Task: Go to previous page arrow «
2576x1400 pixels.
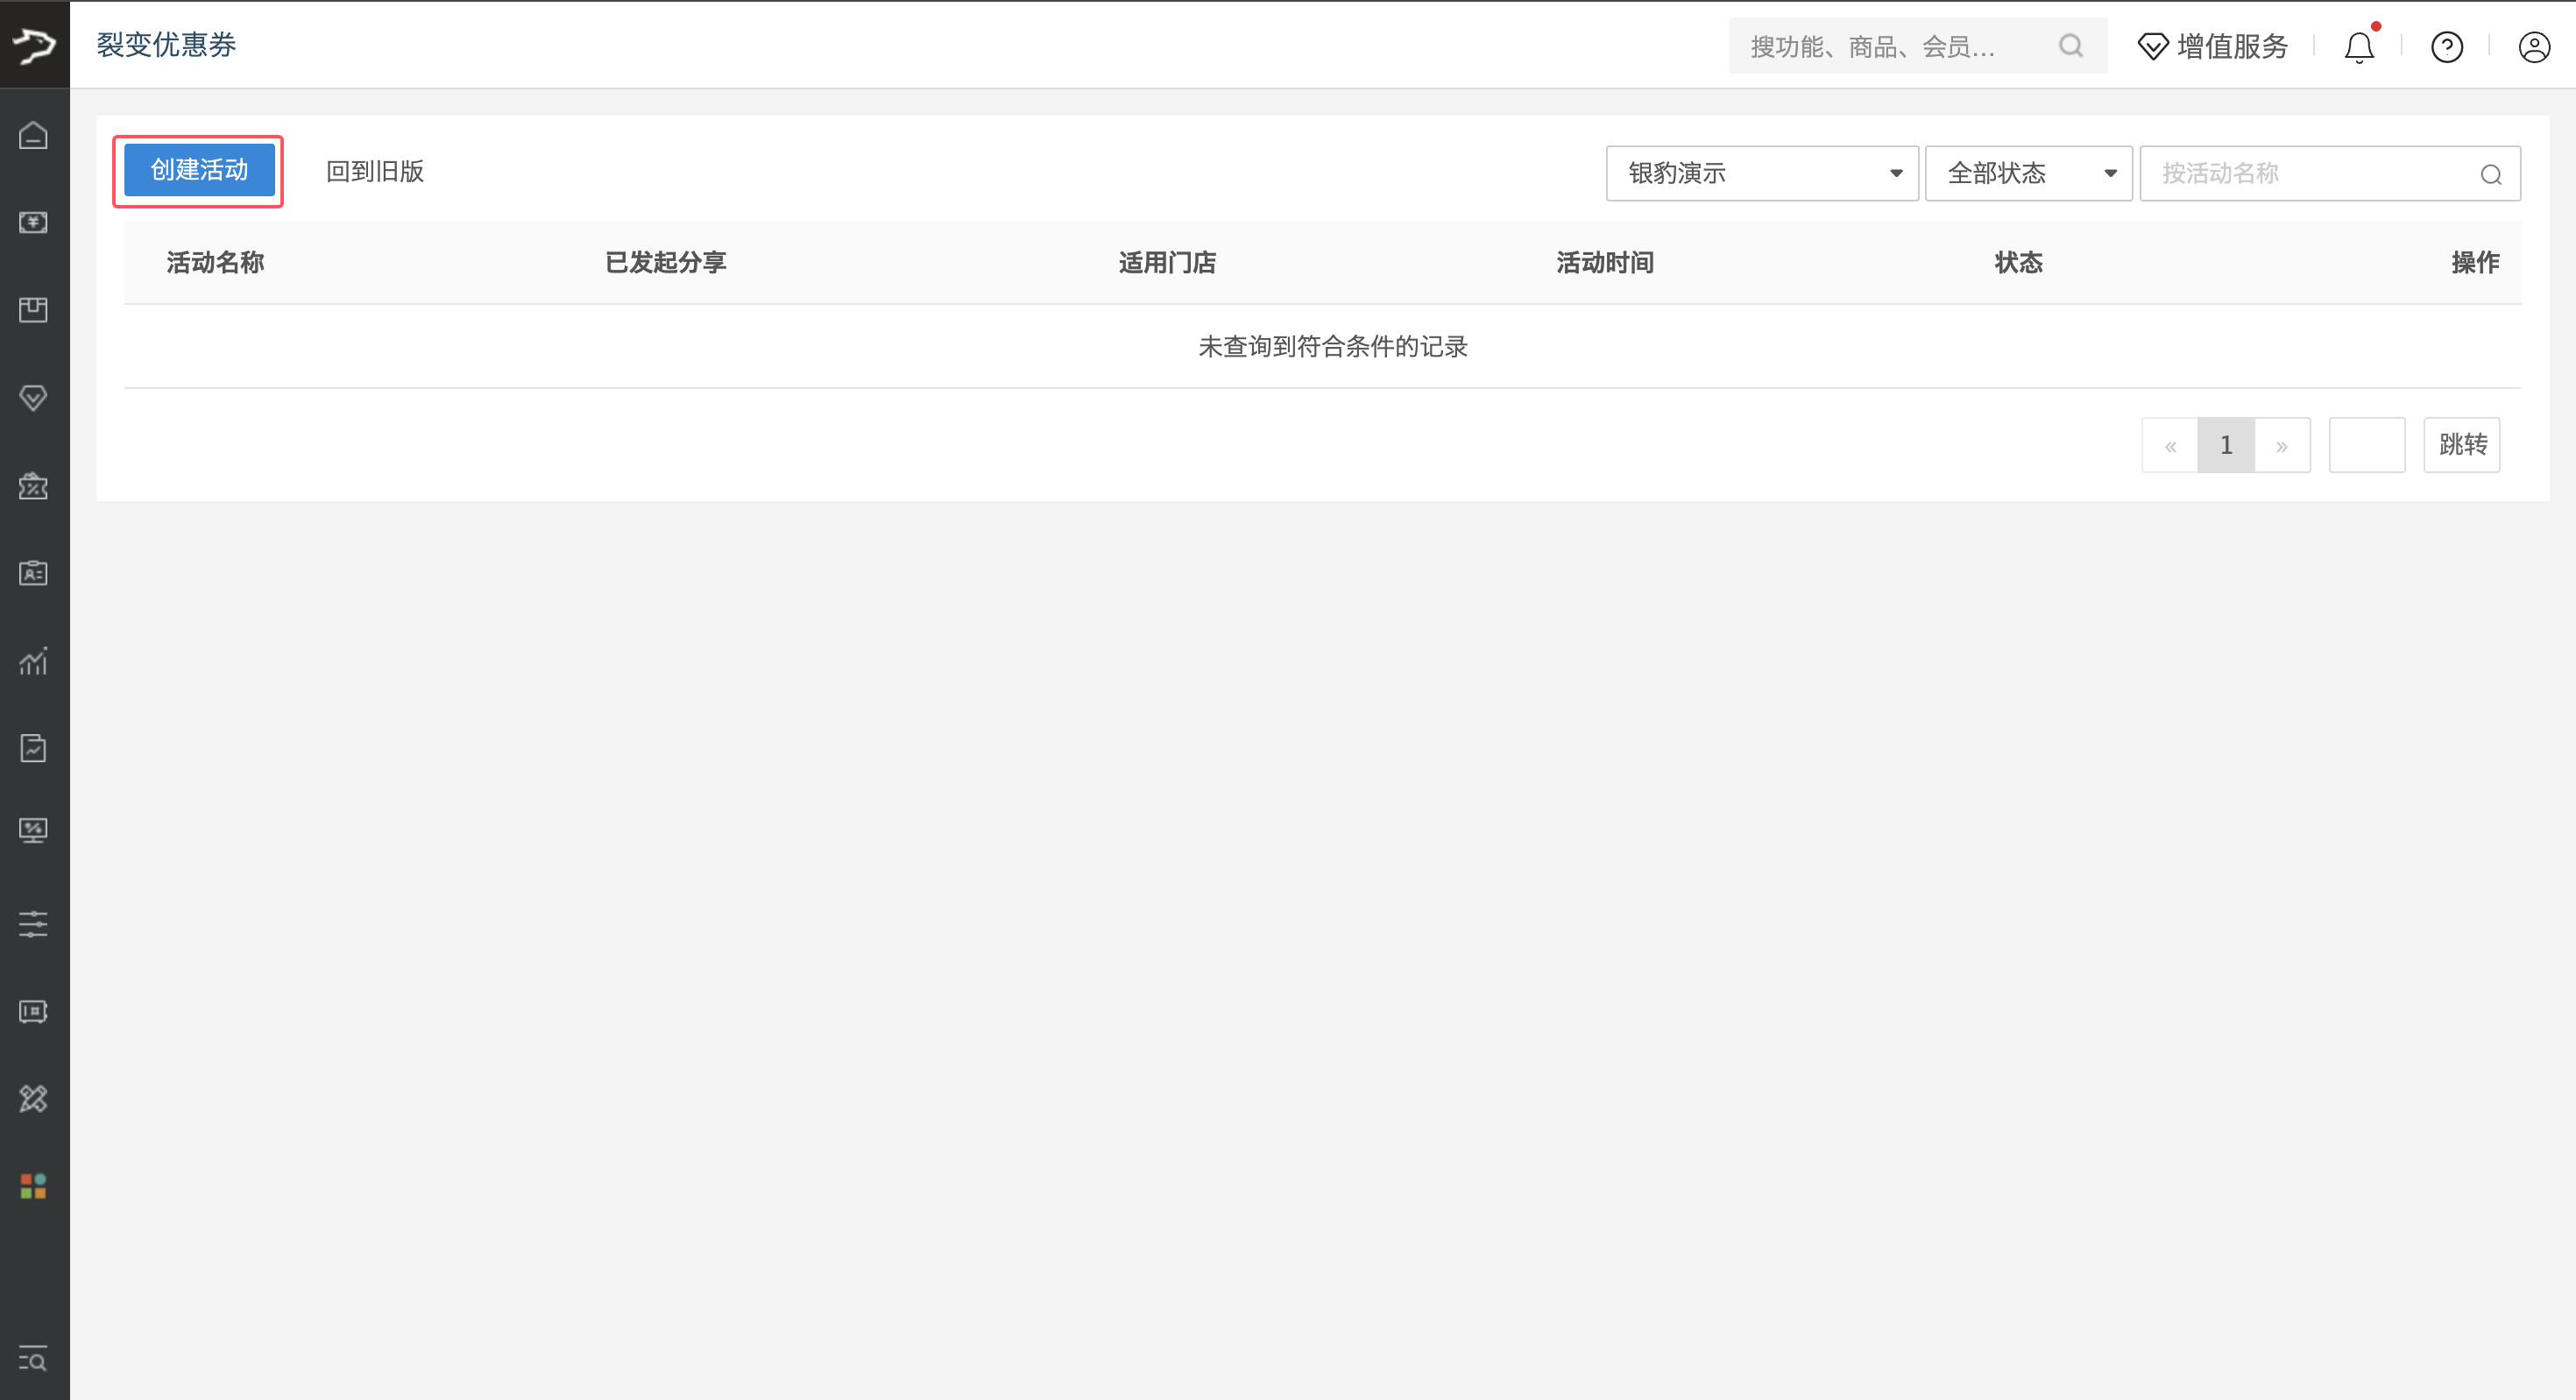Action: [2170, 445]
